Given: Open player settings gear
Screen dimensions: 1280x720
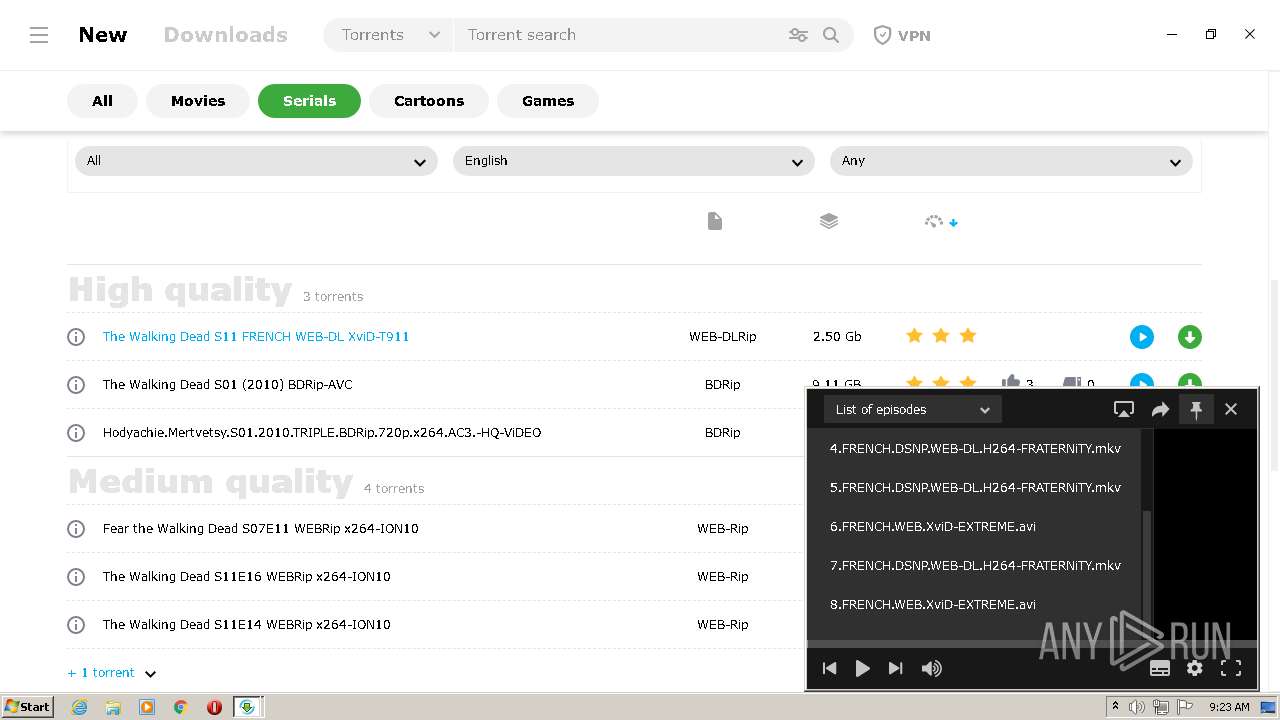Looking at the screenshot, I should 1195,668.
